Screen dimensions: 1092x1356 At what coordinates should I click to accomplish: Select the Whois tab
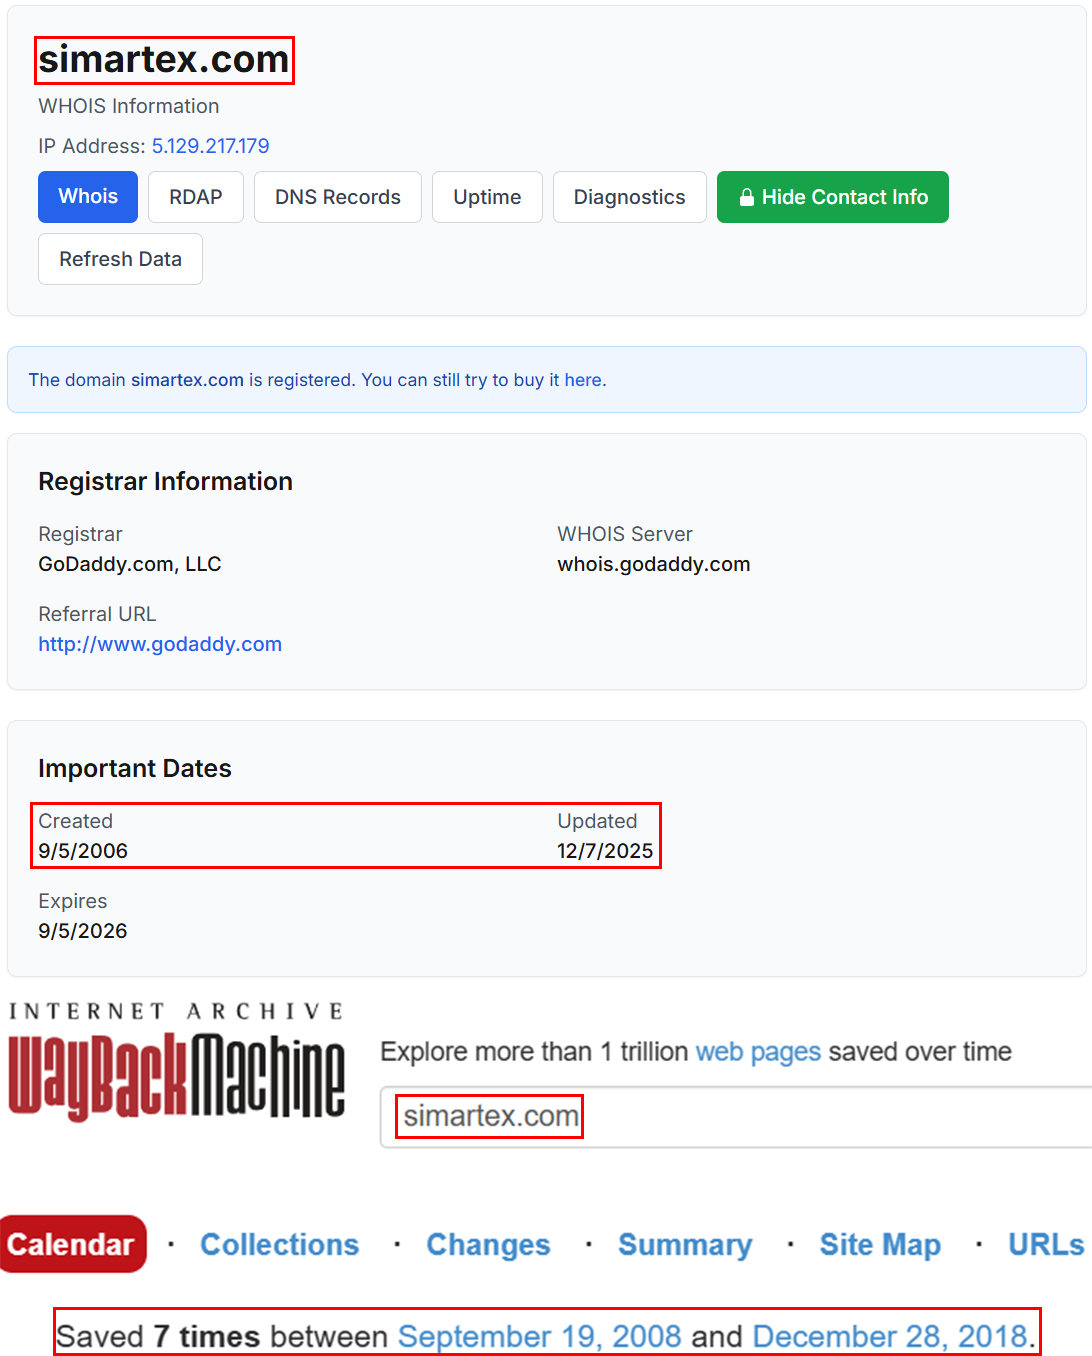[x=87, y=197]
